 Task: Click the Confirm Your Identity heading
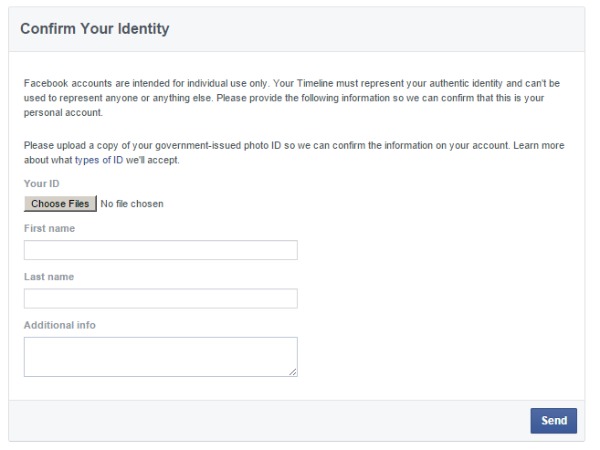pos(95,29)
